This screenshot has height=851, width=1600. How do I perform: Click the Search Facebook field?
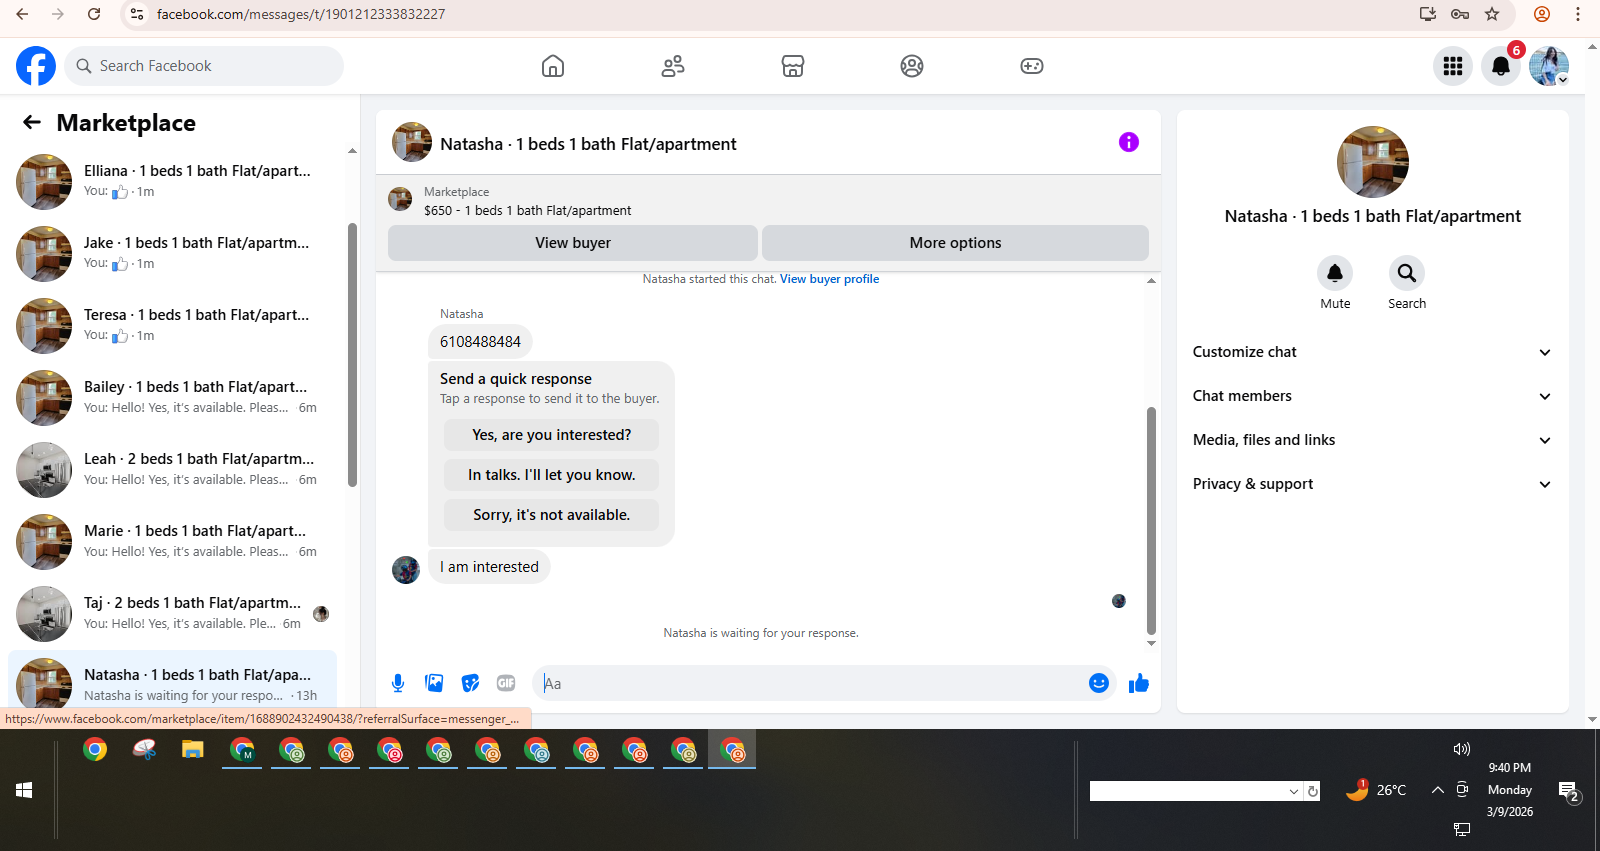pyautogui.click(x=205, y=66)
